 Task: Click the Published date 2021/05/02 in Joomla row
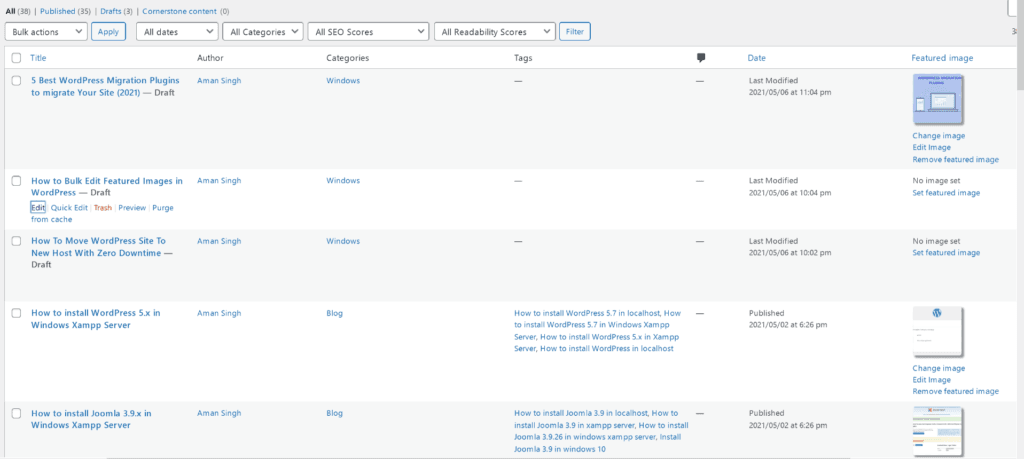click(x=788, y=425)
